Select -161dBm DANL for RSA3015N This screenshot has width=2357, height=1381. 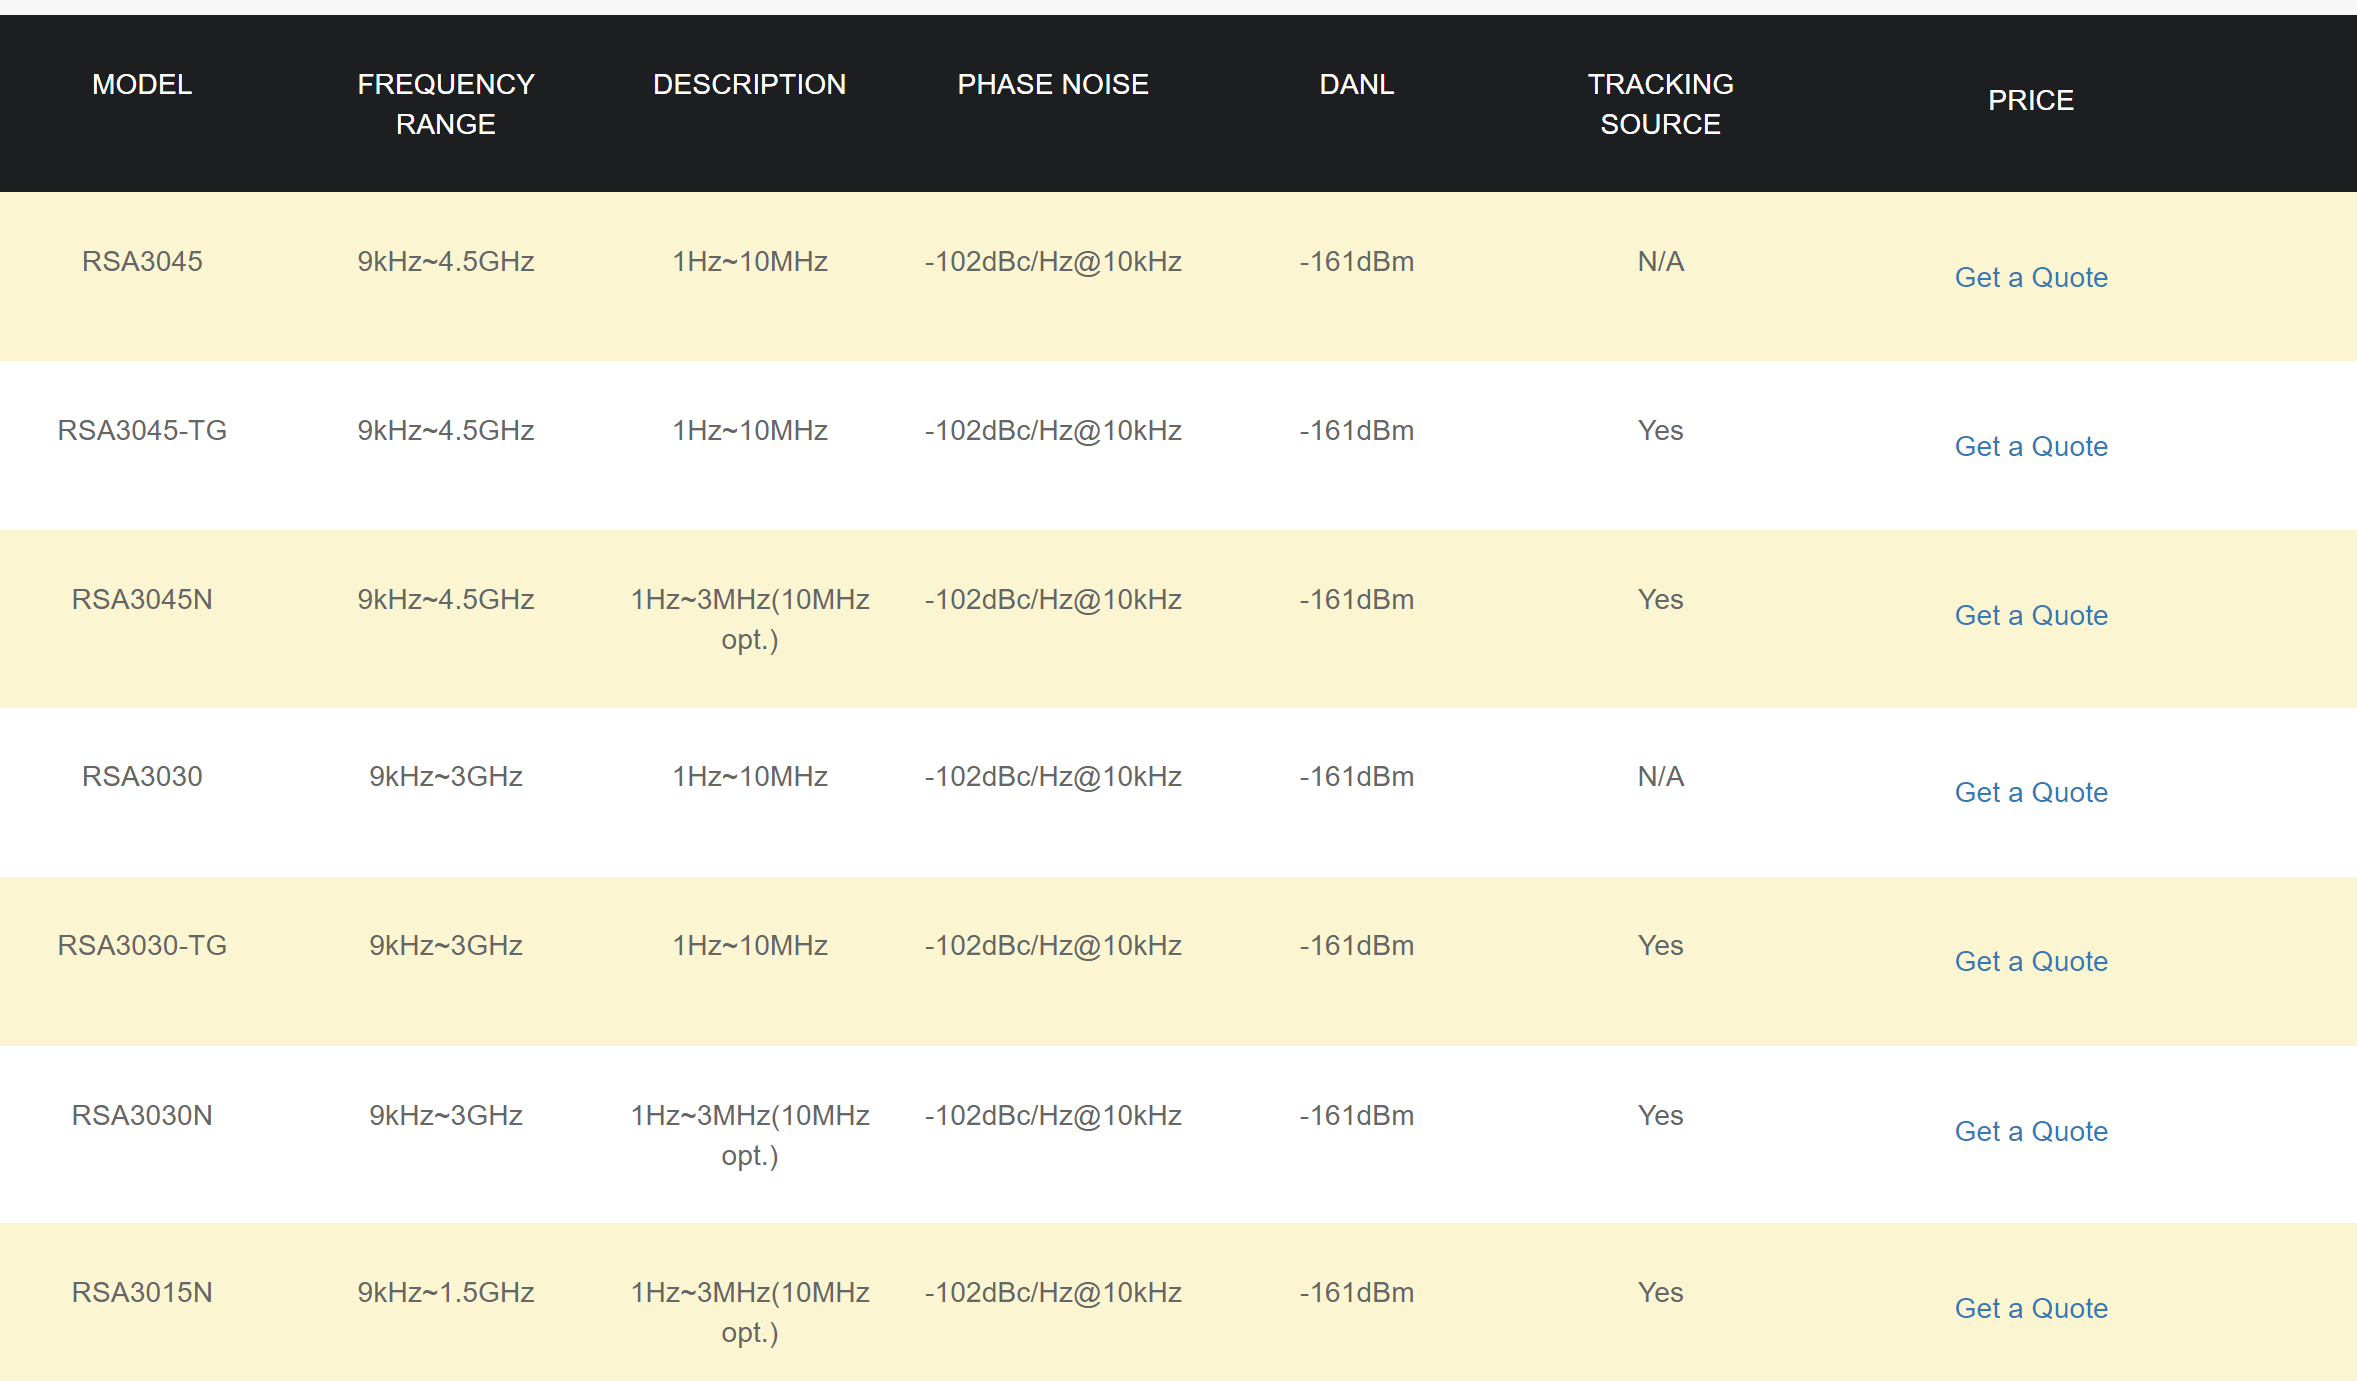(1357, 1292)
